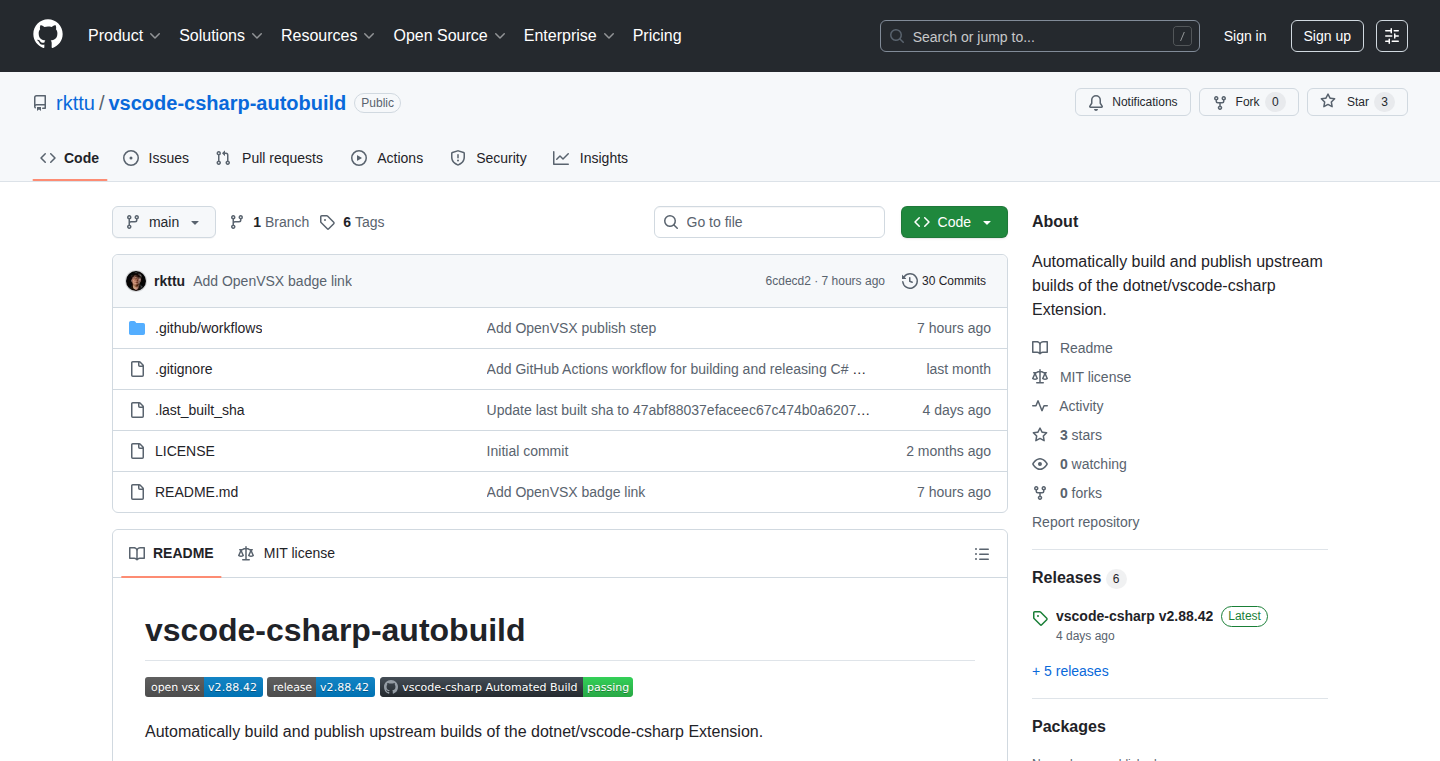This screenshot has width=1440, height=761.
Task: Expand the Open Source menu
Action: tap(450, 36)
